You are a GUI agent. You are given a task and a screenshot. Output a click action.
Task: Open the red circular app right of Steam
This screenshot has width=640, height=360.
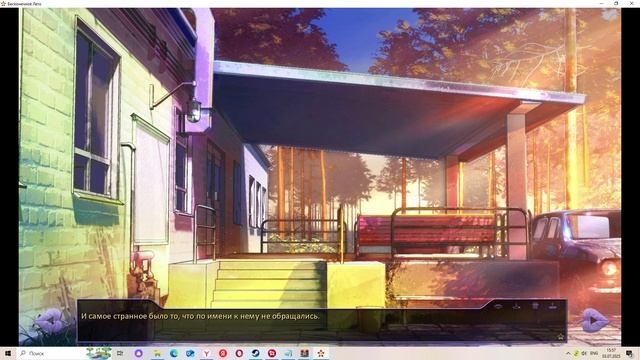point(272,353)
